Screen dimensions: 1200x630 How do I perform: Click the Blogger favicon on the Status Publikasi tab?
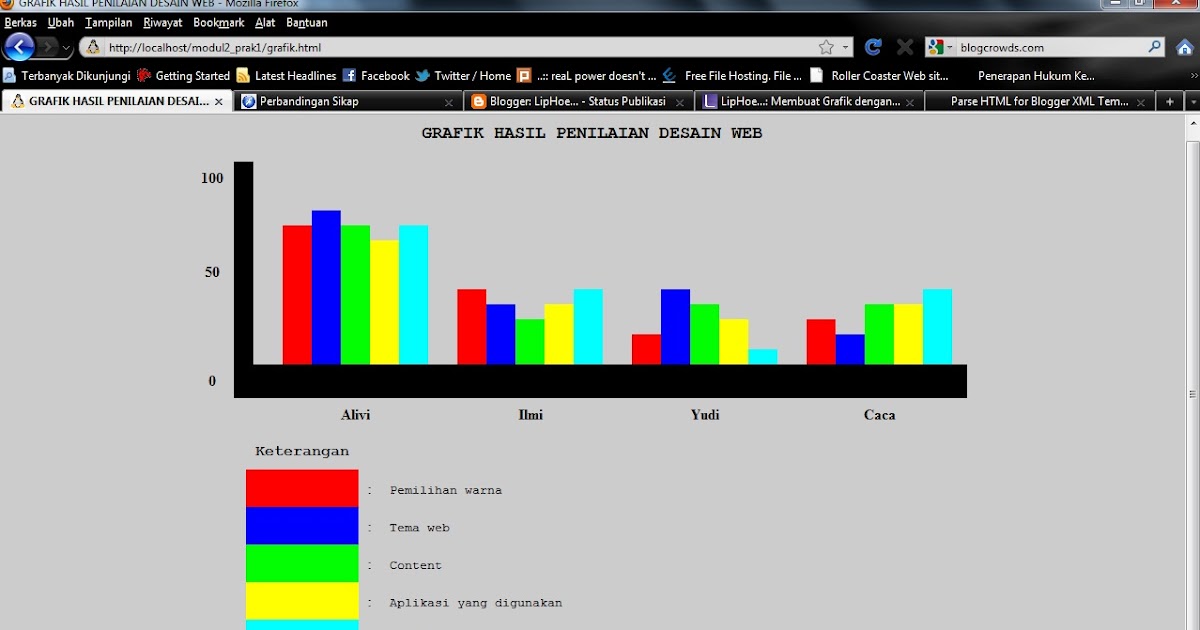[478, 101]
